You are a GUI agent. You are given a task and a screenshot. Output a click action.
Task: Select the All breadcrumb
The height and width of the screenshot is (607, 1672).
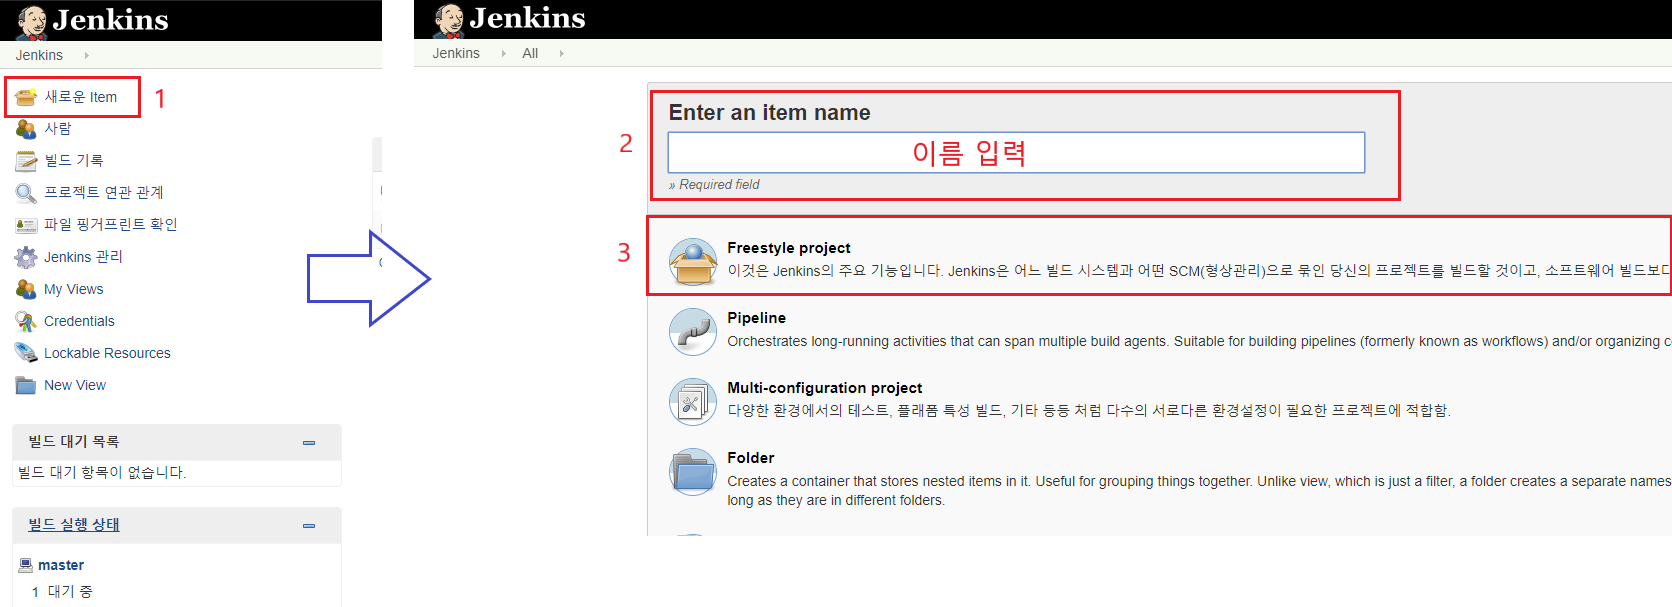530,53
